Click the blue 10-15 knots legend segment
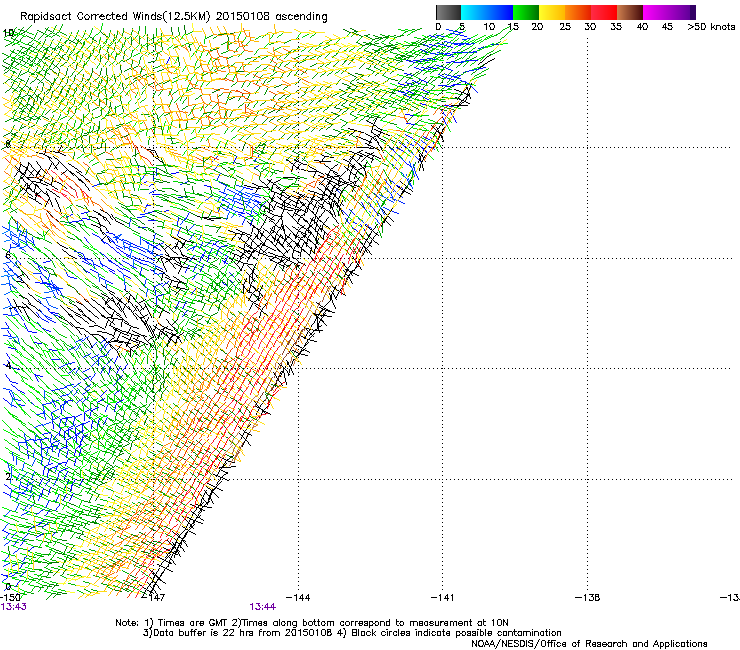The height and width of the screenshot is (650, 740). pos(500,12)
